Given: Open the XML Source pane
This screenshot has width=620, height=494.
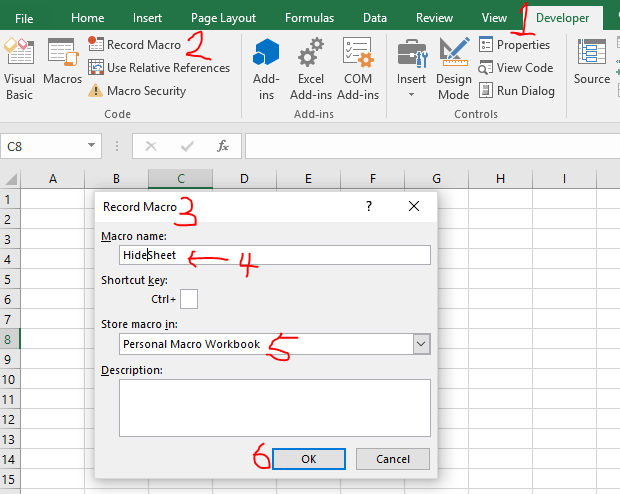Looking at the screenshot, I should (592, 62).
